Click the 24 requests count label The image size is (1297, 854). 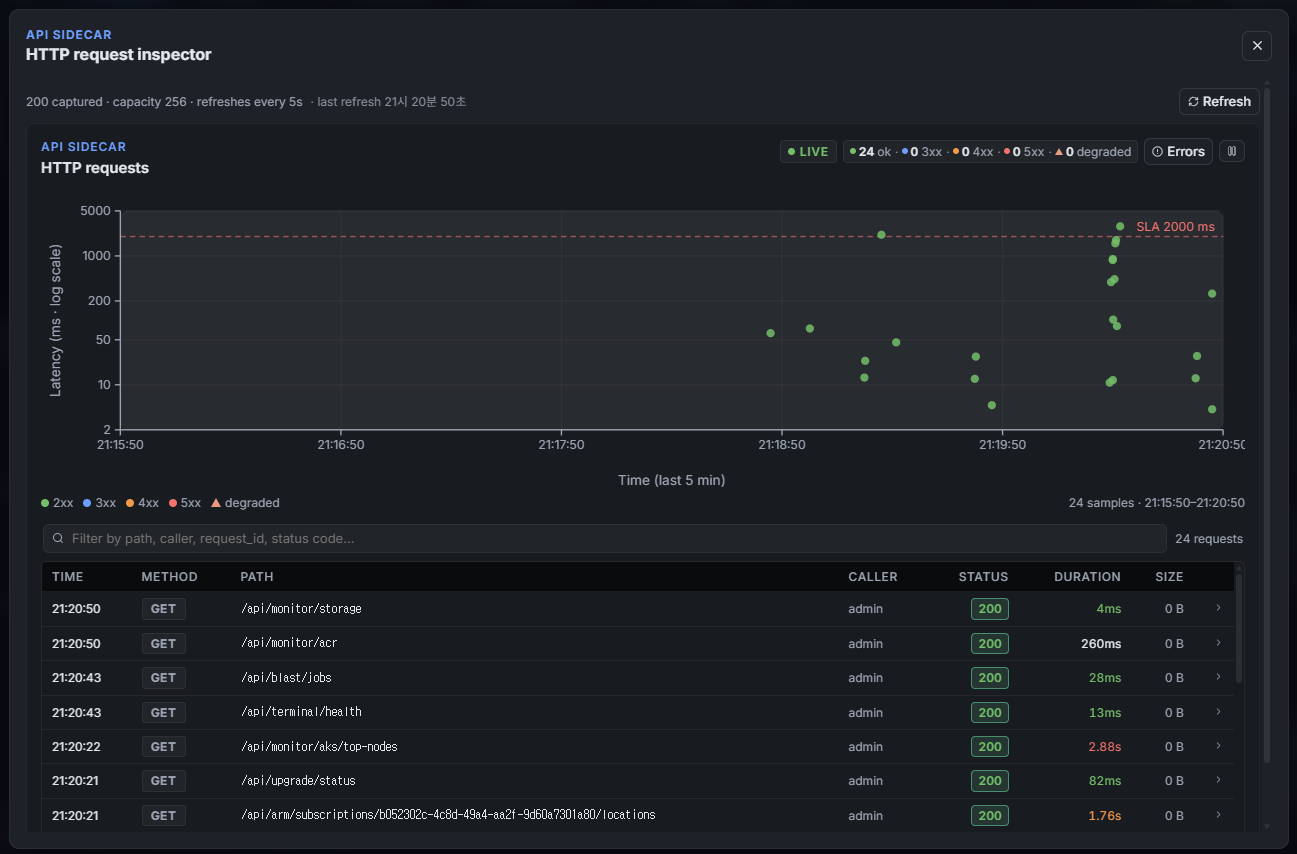click(1209, 539)
